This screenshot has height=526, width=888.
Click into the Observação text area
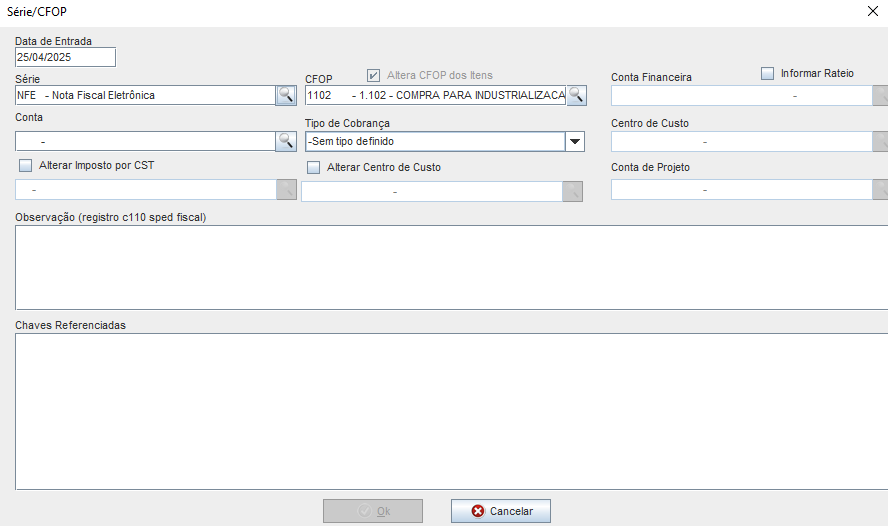[x=450, y=267]
